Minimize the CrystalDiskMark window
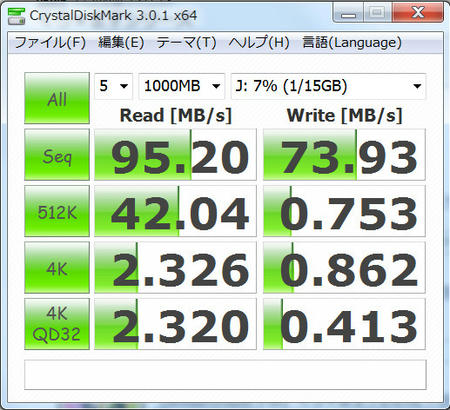The image size is (450, 410). (348, 13)
